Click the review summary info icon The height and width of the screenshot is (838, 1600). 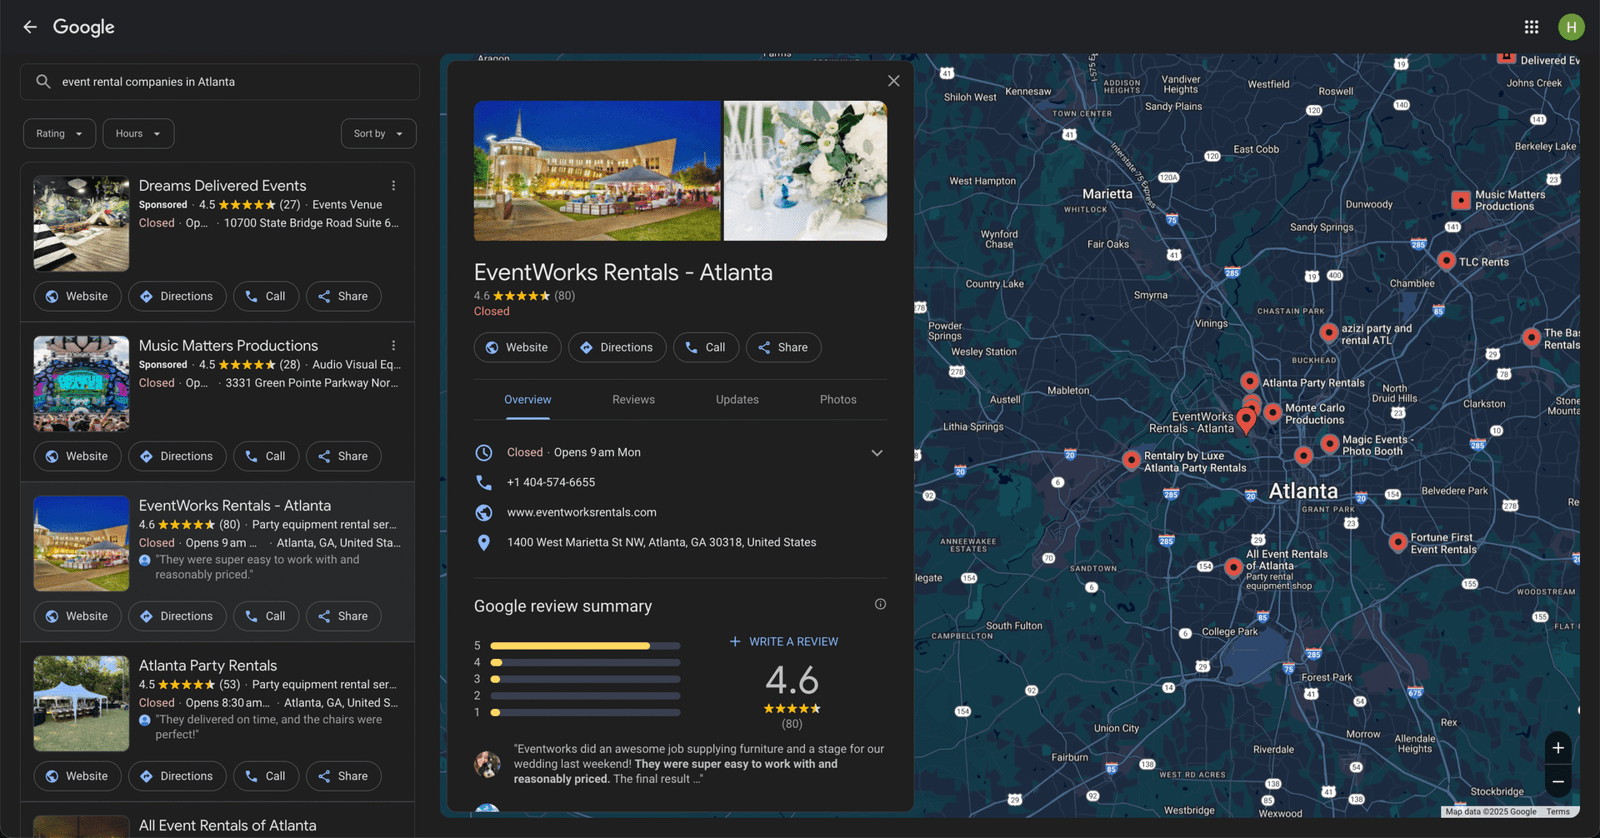[x=880, y=604]
